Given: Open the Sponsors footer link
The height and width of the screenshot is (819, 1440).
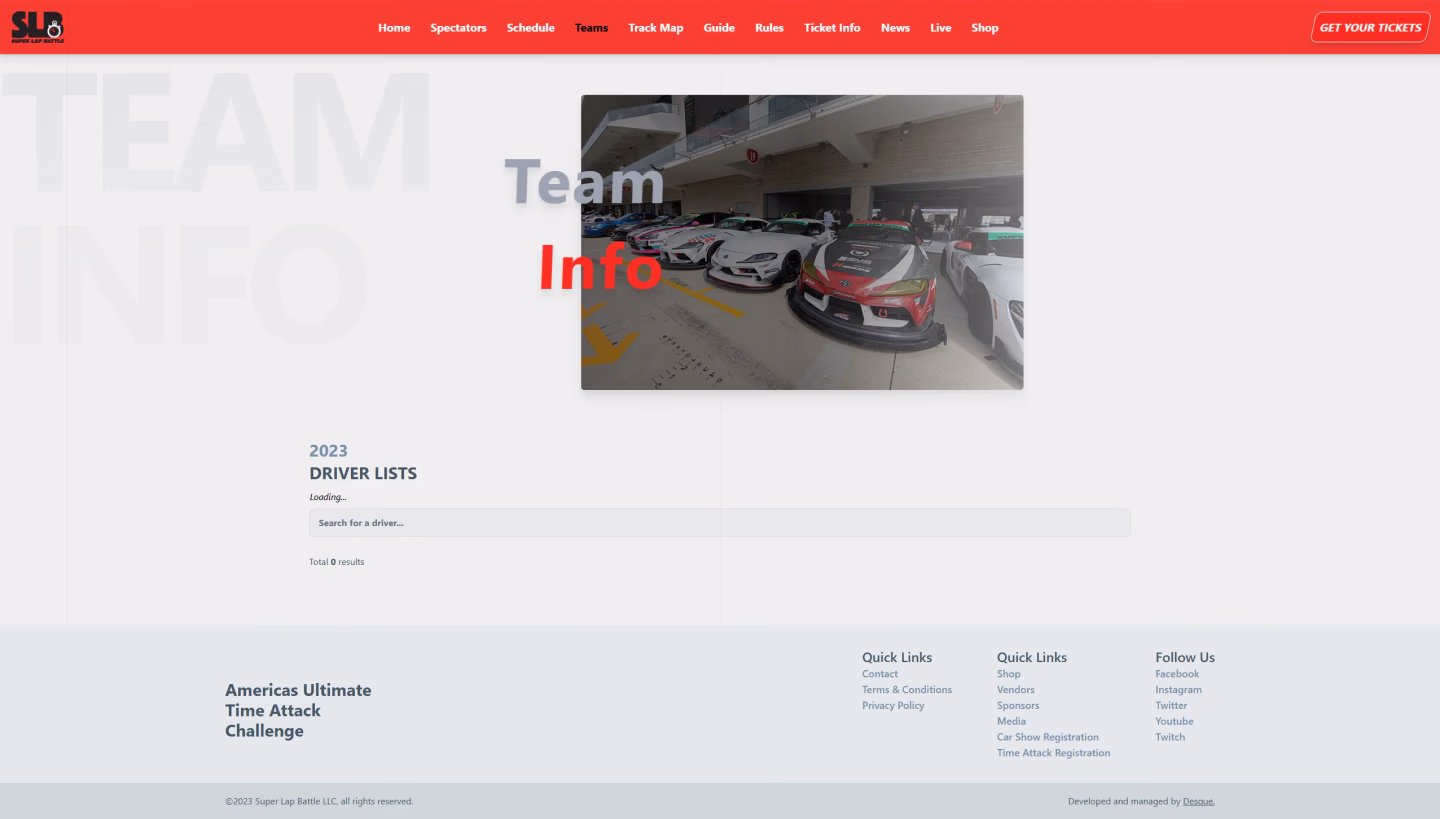Looking at the screenshot, I should click(x=1018, y=706).
